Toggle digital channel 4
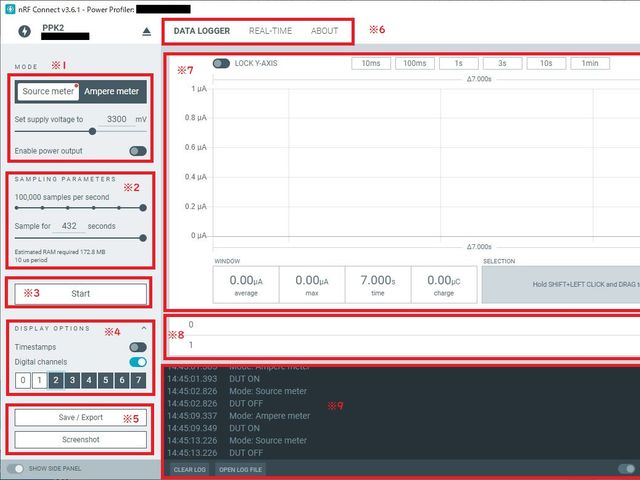This screenshot has height=480, width=640. click(89, 380)
